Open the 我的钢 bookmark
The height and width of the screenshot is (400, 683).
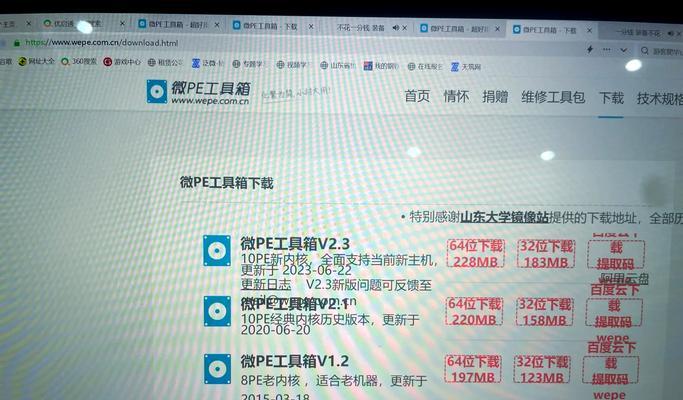point(380,66)
